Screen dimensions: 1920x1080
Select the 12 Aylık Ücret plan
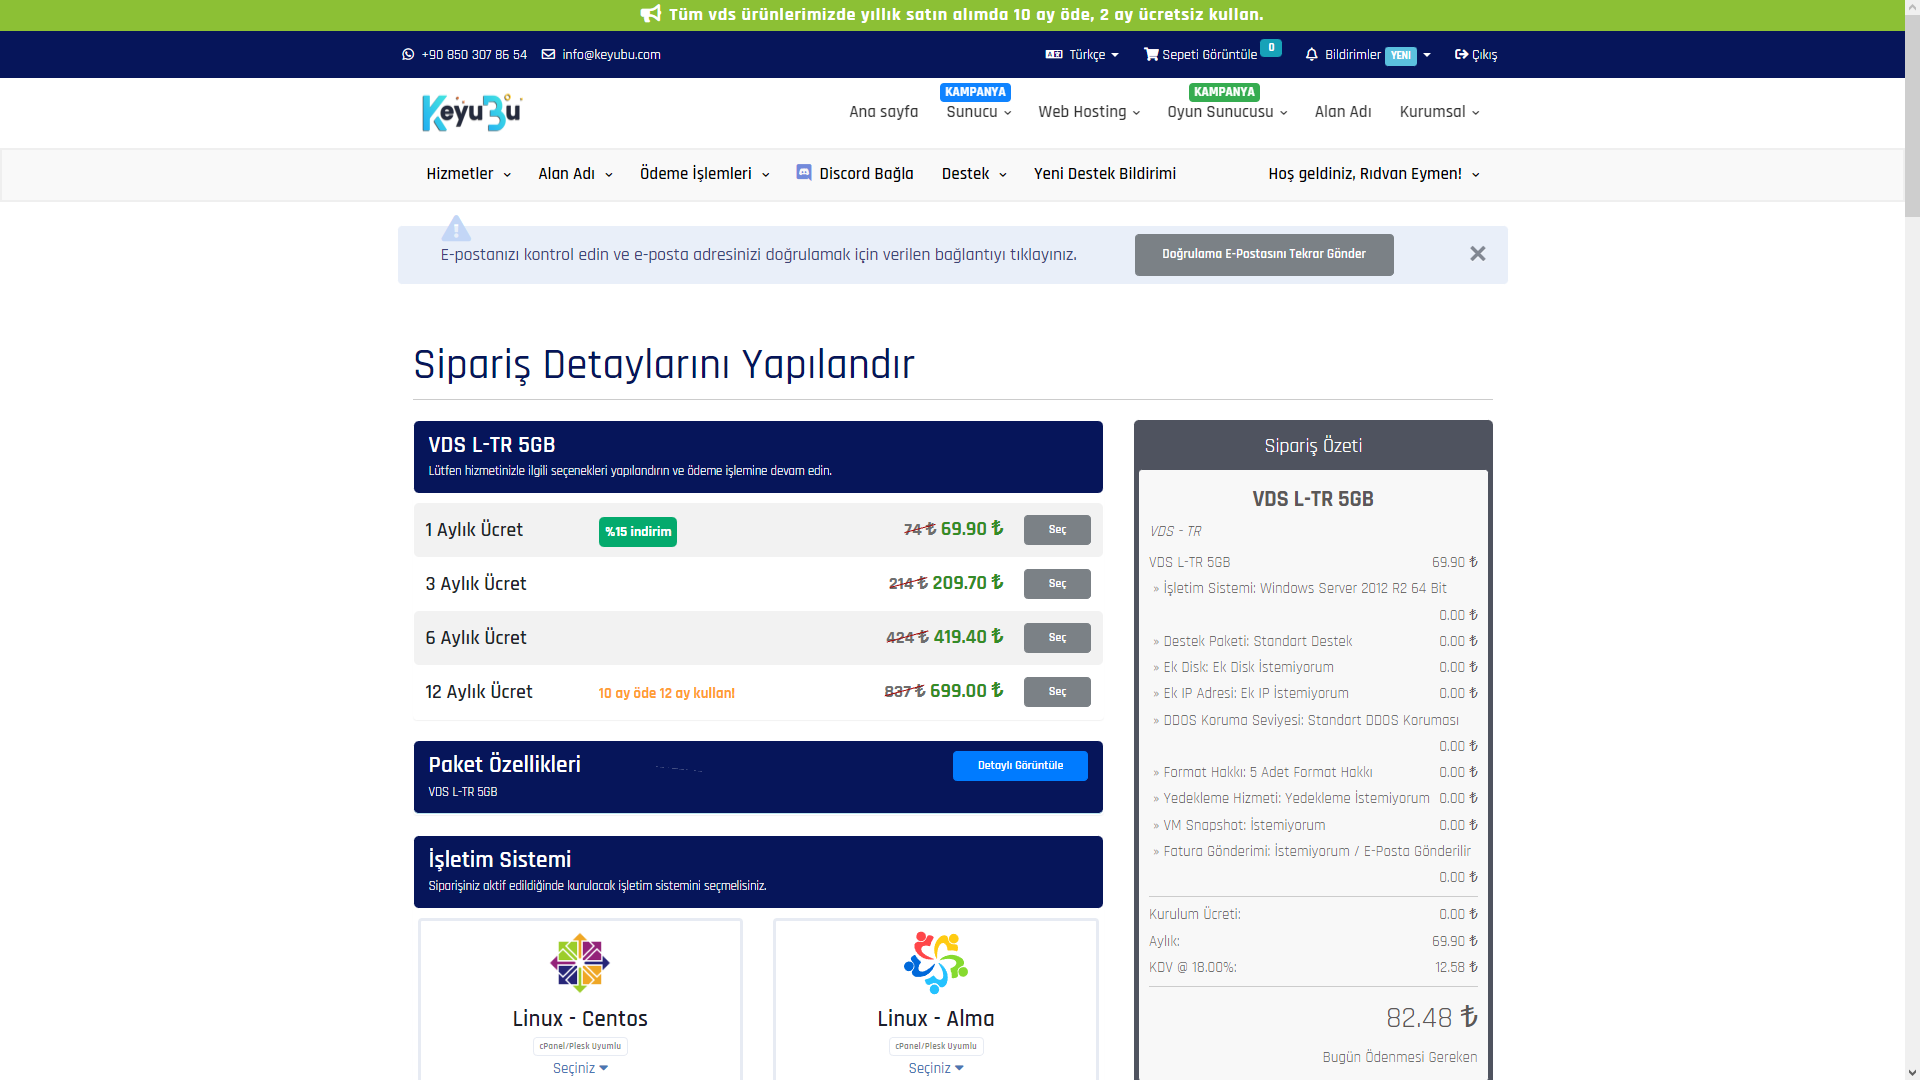[x=1057, y=692]
